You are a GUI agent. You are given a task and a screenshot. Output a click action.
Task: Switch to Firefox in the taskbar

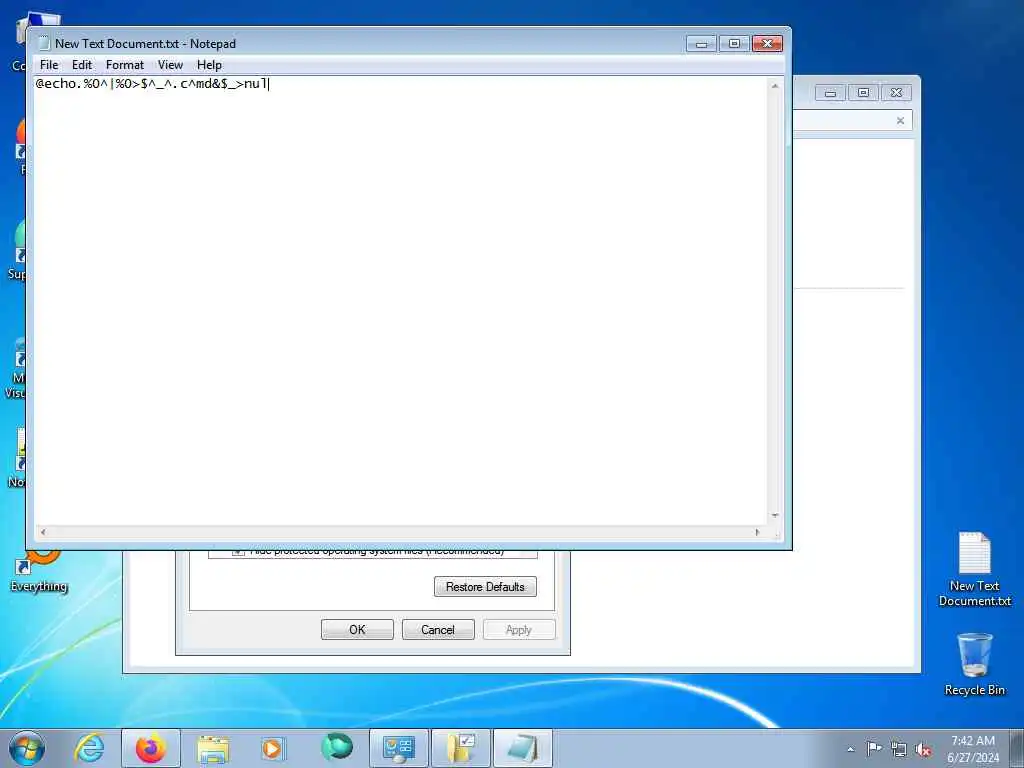point(151,748)
